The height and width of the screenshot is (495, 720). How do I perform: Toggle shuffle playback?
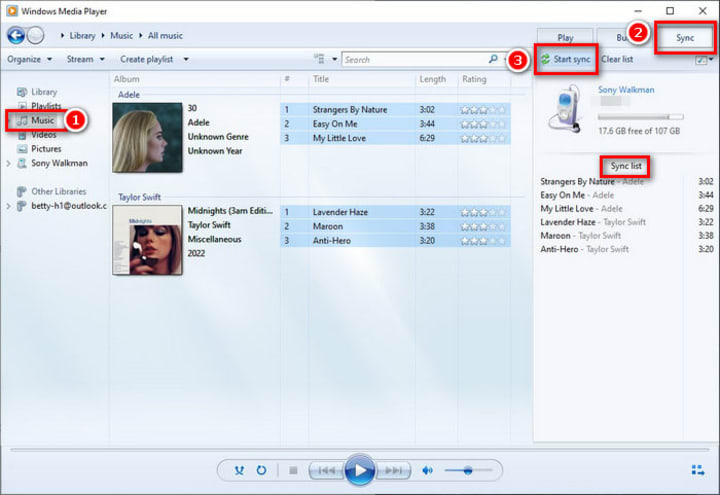[x=239, y=471]
